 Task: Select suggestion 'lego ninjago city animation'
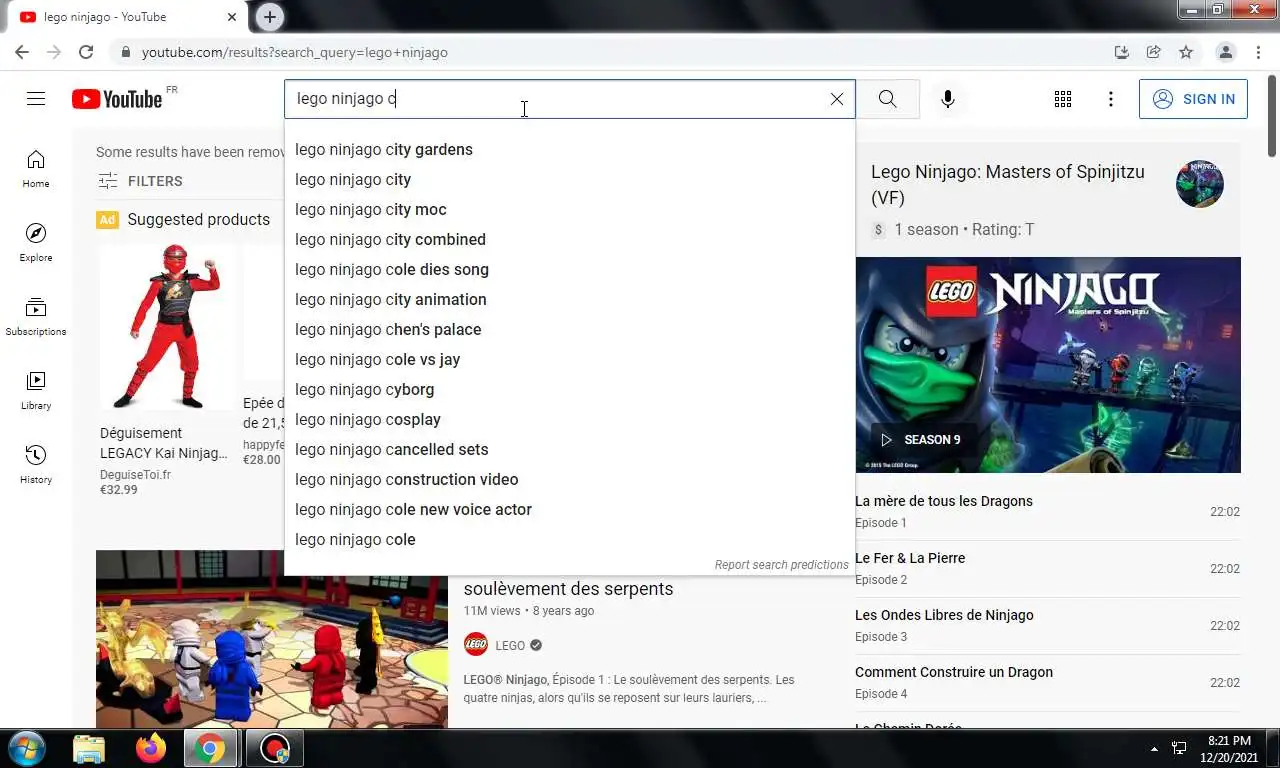[x=570, y=300]
